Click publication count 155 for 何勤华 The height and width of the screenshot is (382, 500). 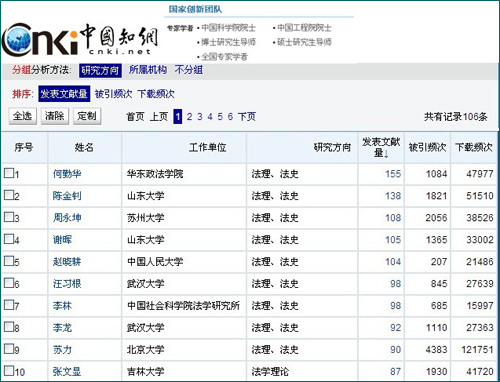click(x=393, y=174)
